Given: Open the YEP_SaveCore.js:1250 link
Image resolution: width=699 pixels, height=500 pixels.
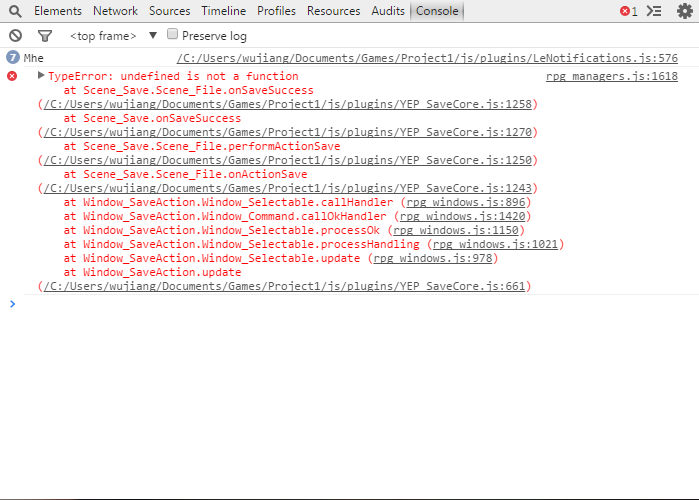Looking at the screenshot, I should point(288,160).
